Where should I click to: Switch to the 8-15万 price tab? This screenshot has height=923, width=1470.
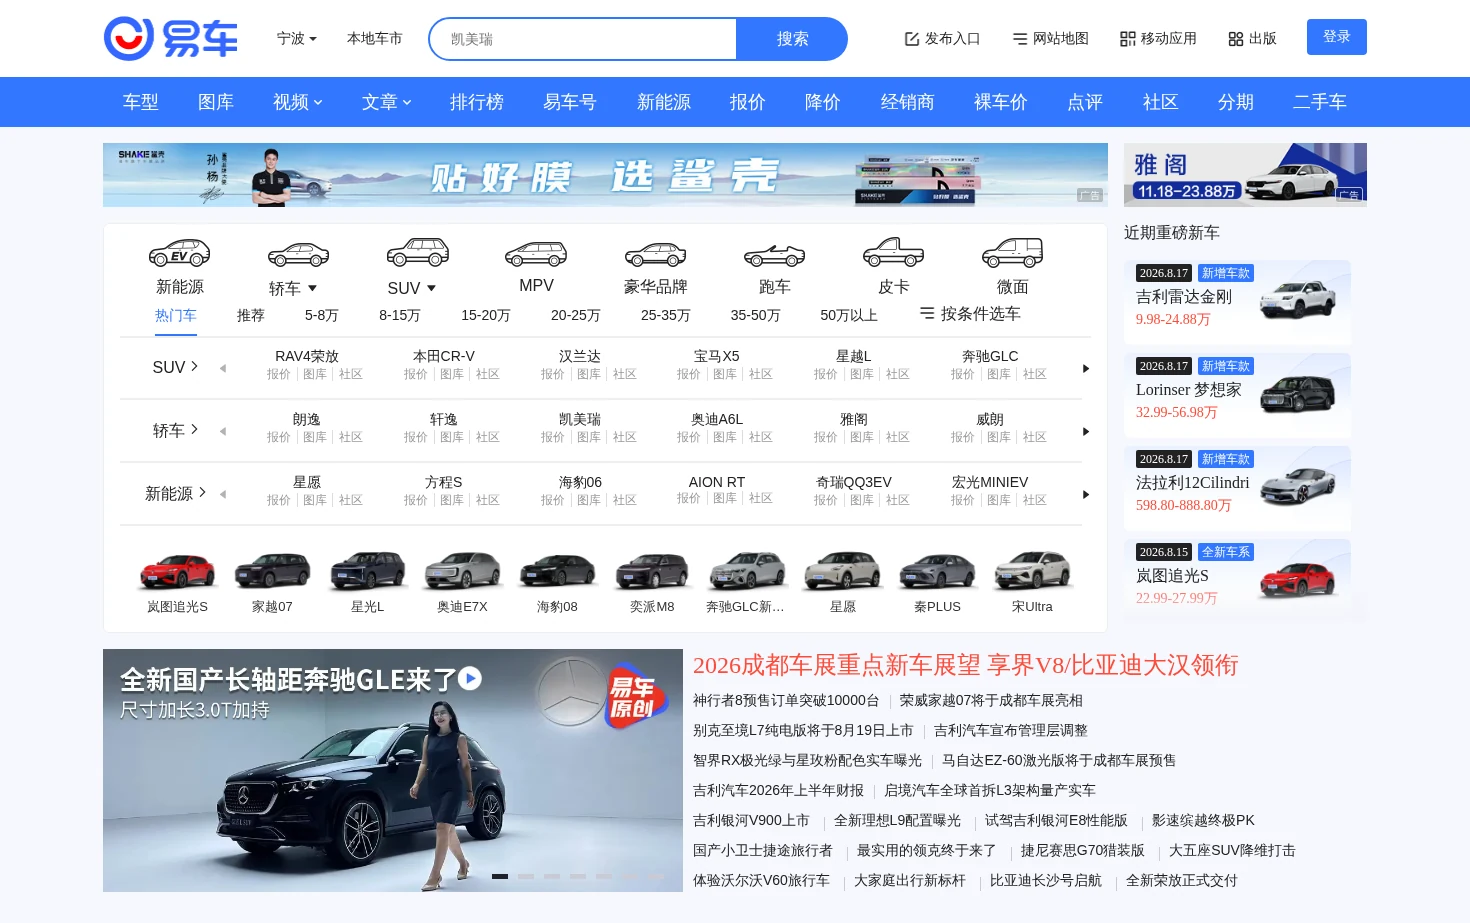pyautogui.click(x=400, y=315)
